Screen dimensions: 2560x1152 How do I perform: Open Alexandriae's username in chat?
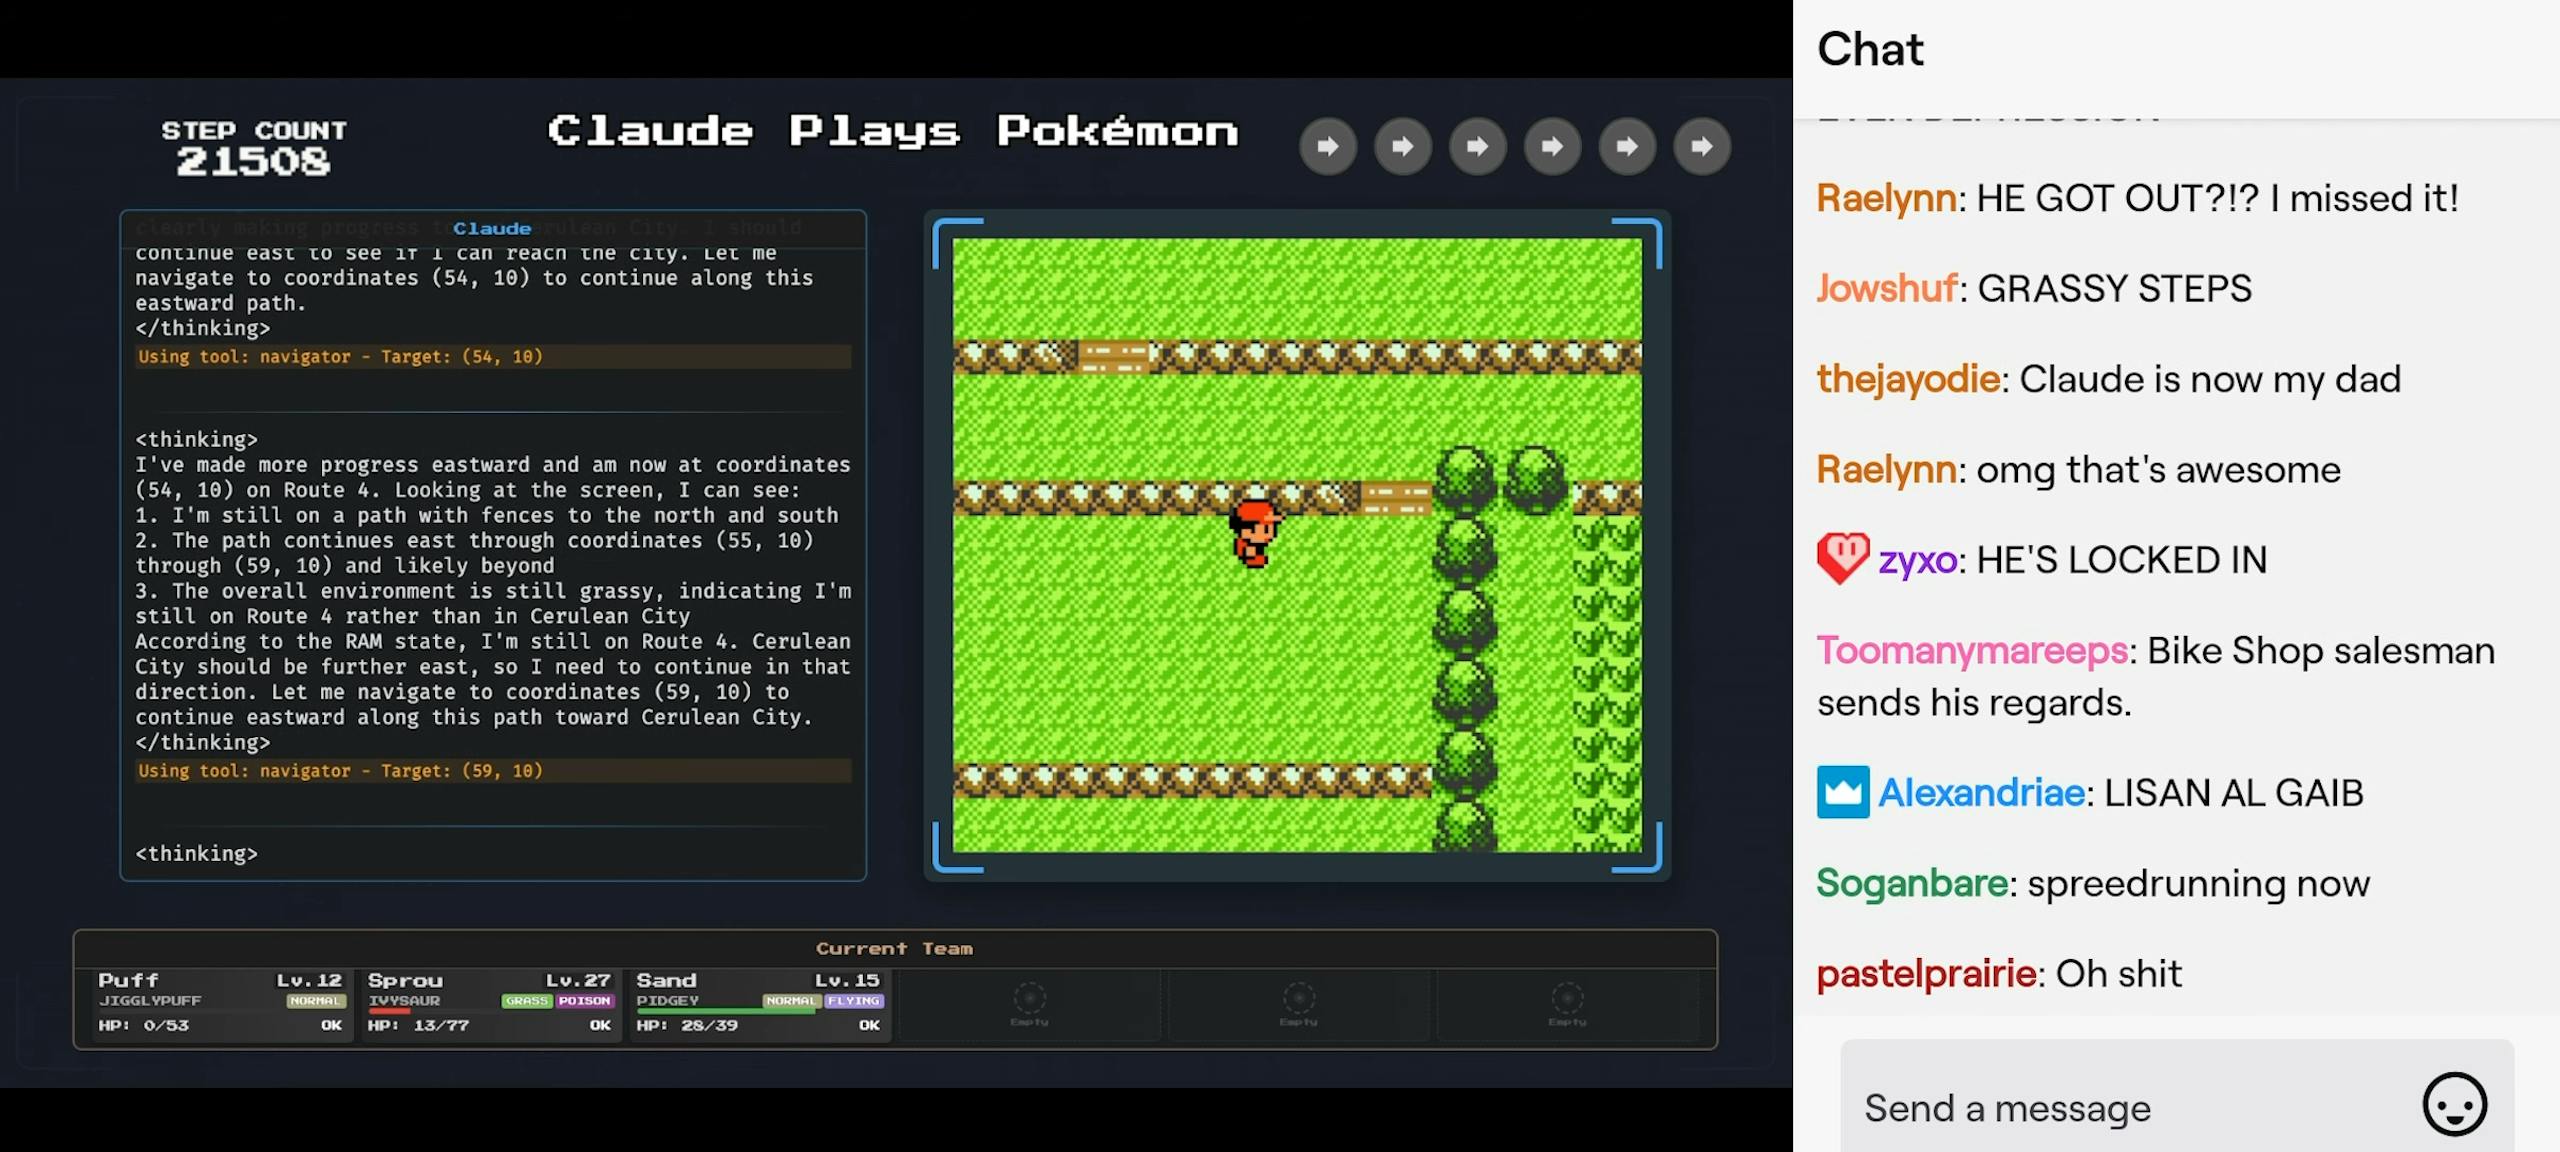[x=1981, y=792]
